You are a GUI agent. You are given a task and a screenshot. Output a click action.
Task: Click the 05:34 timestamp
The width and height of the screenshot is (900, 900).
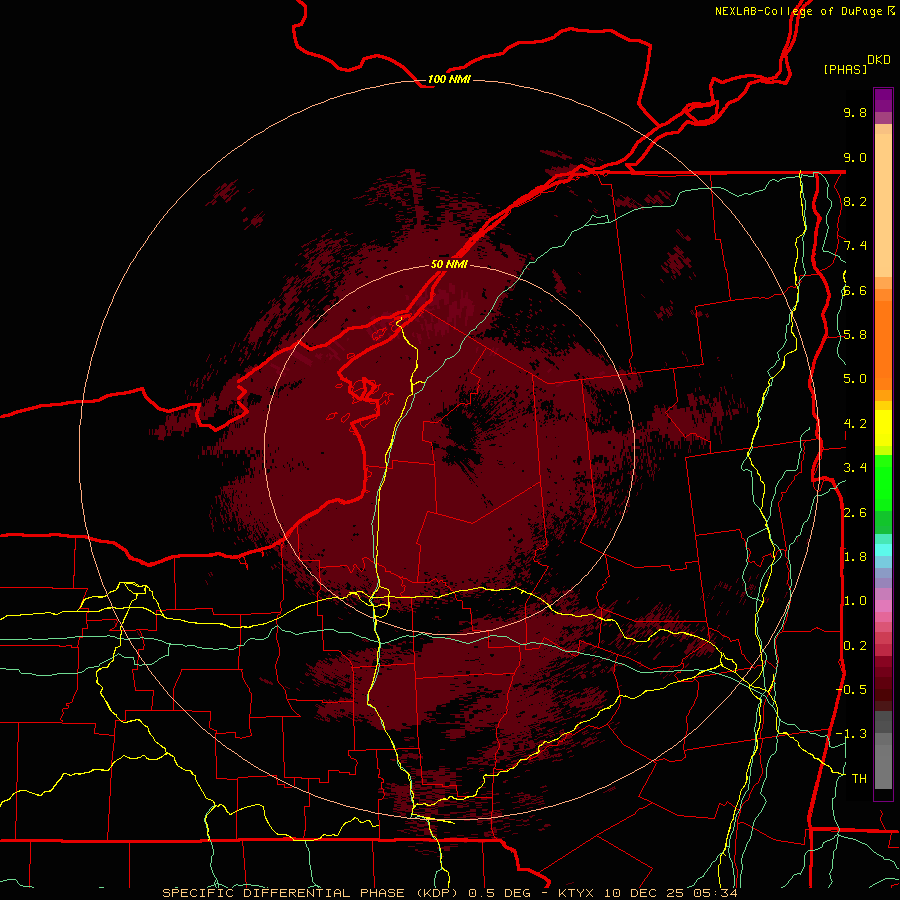(715, 893)
